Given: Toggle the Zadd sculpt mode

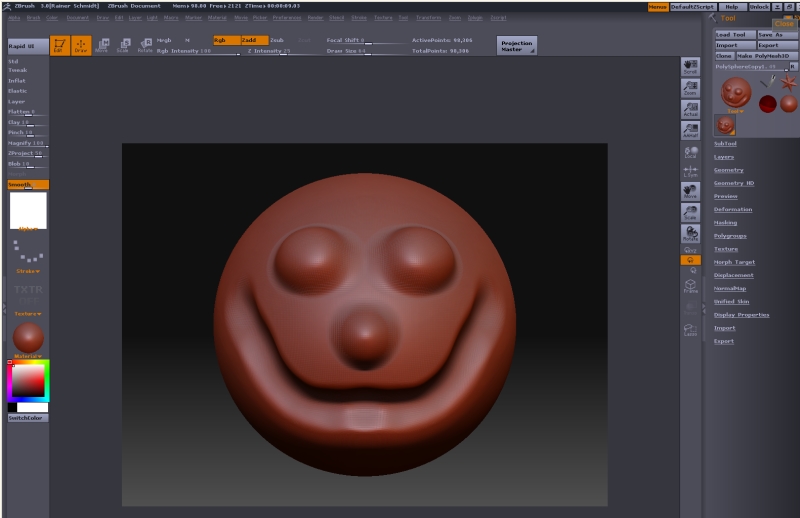Looking at the screenshot, I should [x=255, y=40].
